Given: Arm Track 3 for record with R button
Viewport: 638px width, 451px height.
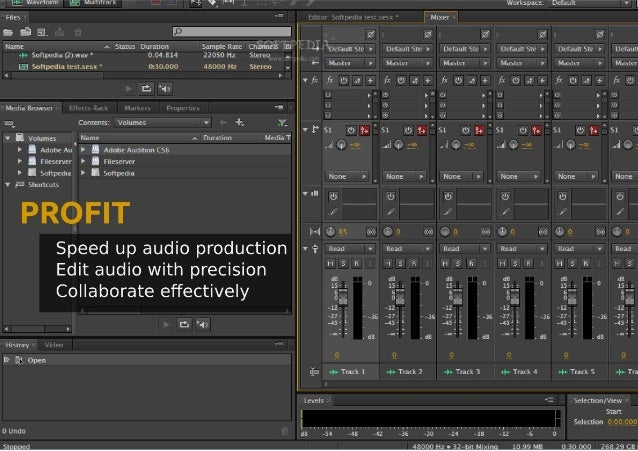Looking at the screenshot, I should click(x=472, y=264).
